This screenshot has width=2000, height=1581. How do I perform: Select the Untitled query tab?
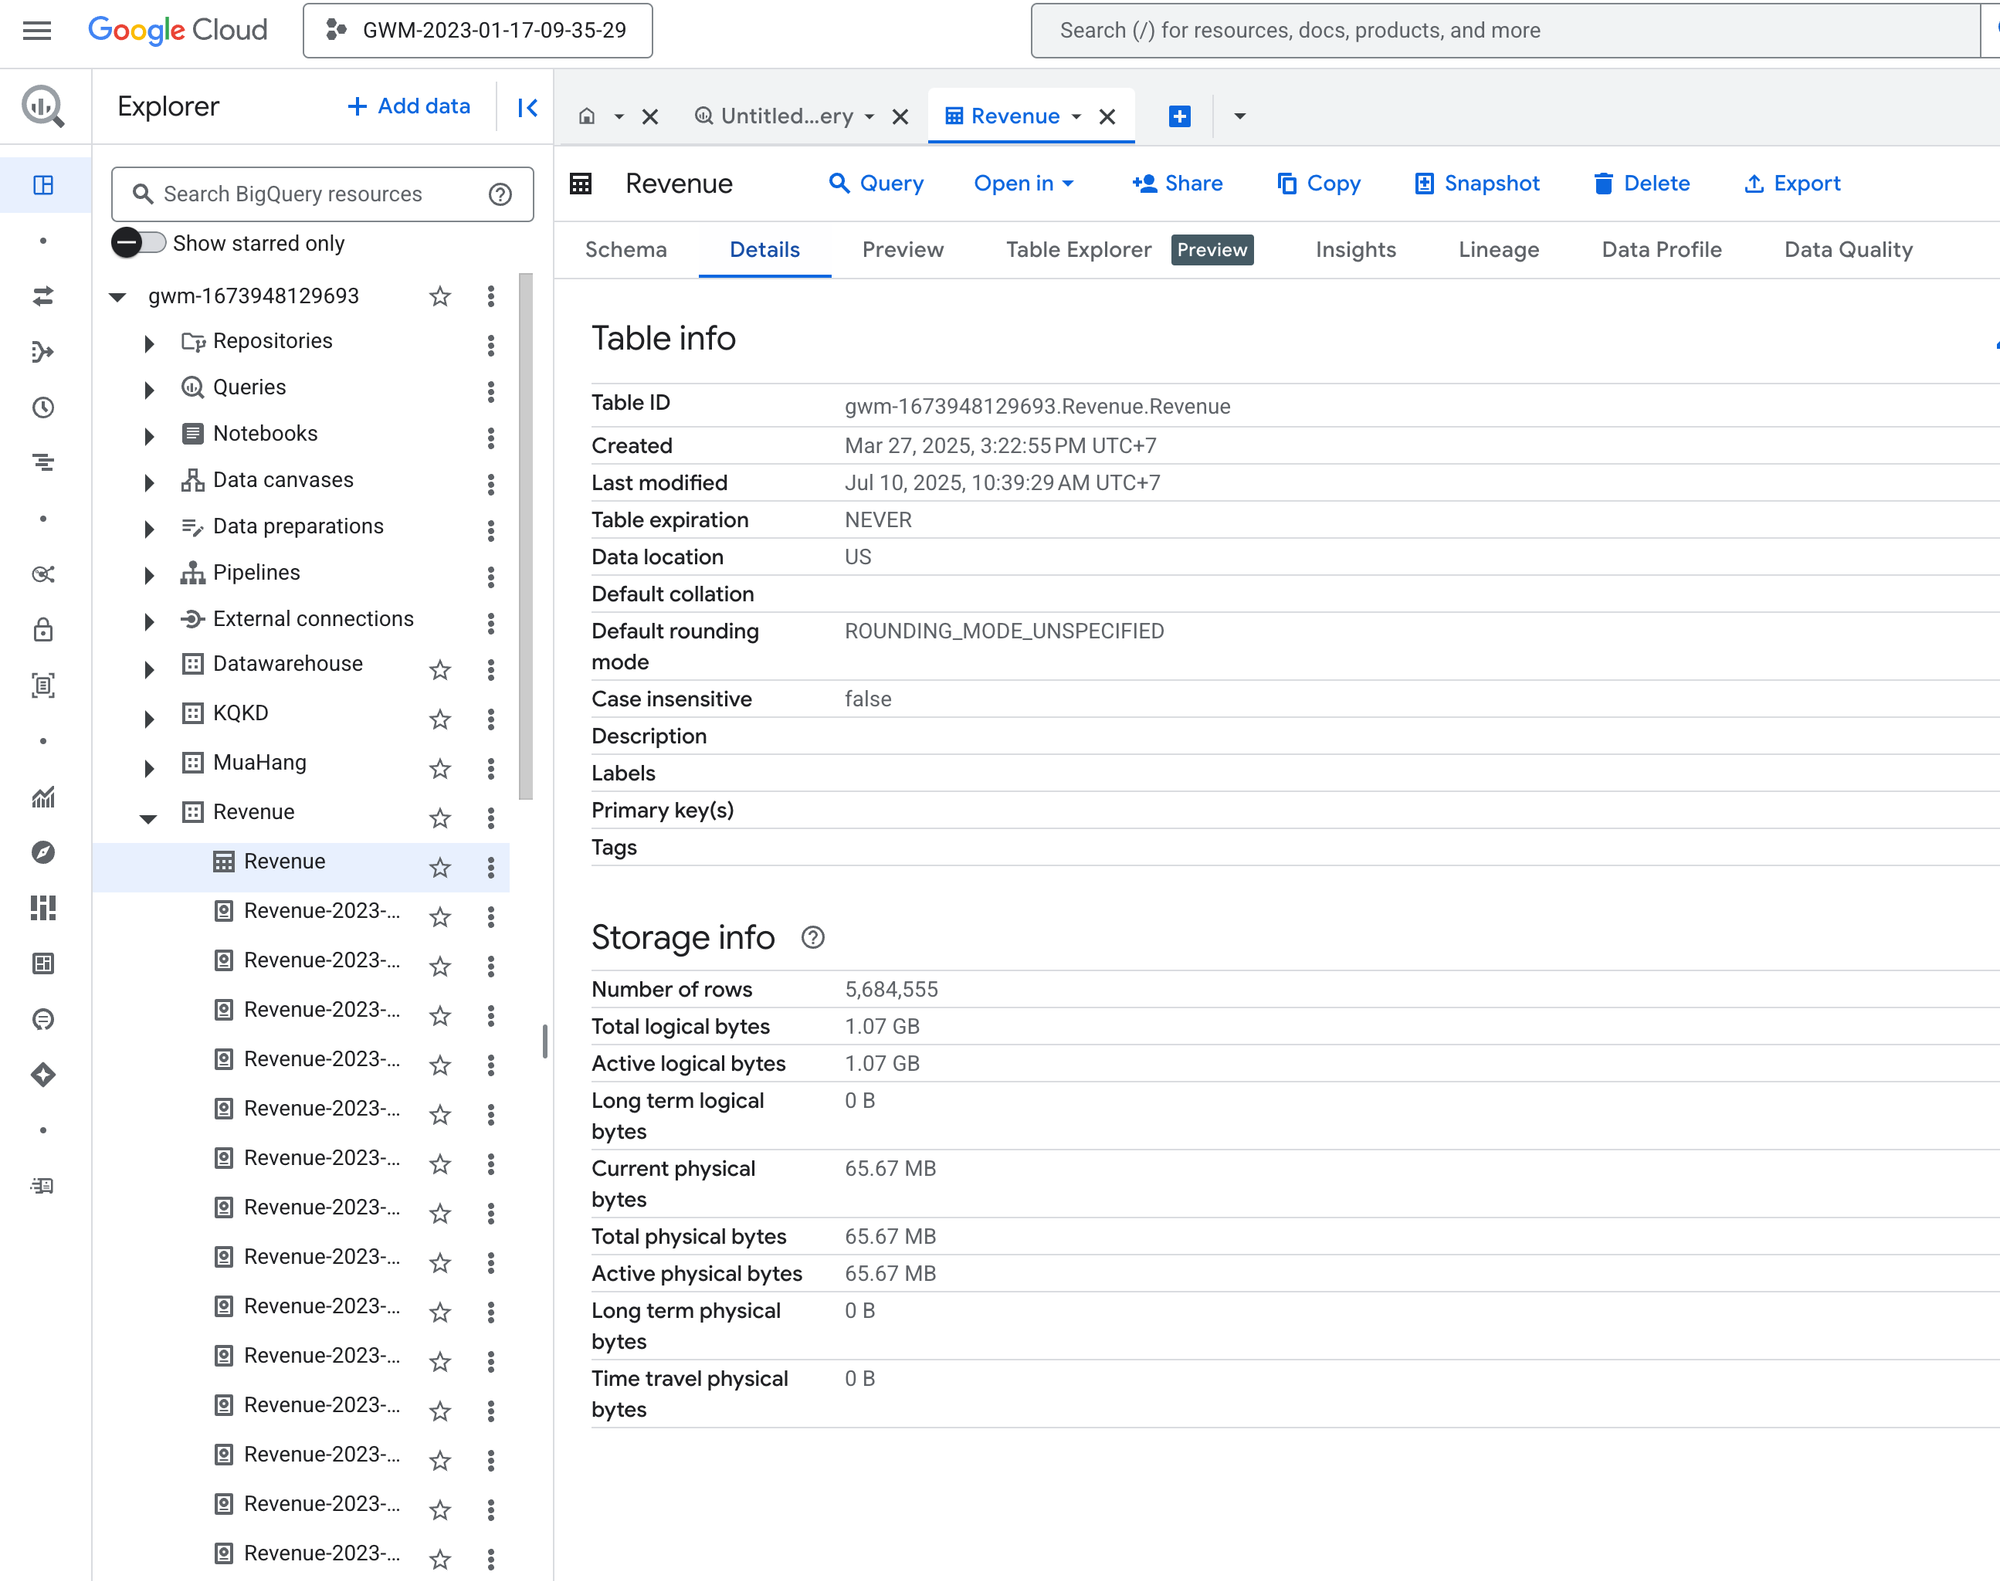(786, 116)
